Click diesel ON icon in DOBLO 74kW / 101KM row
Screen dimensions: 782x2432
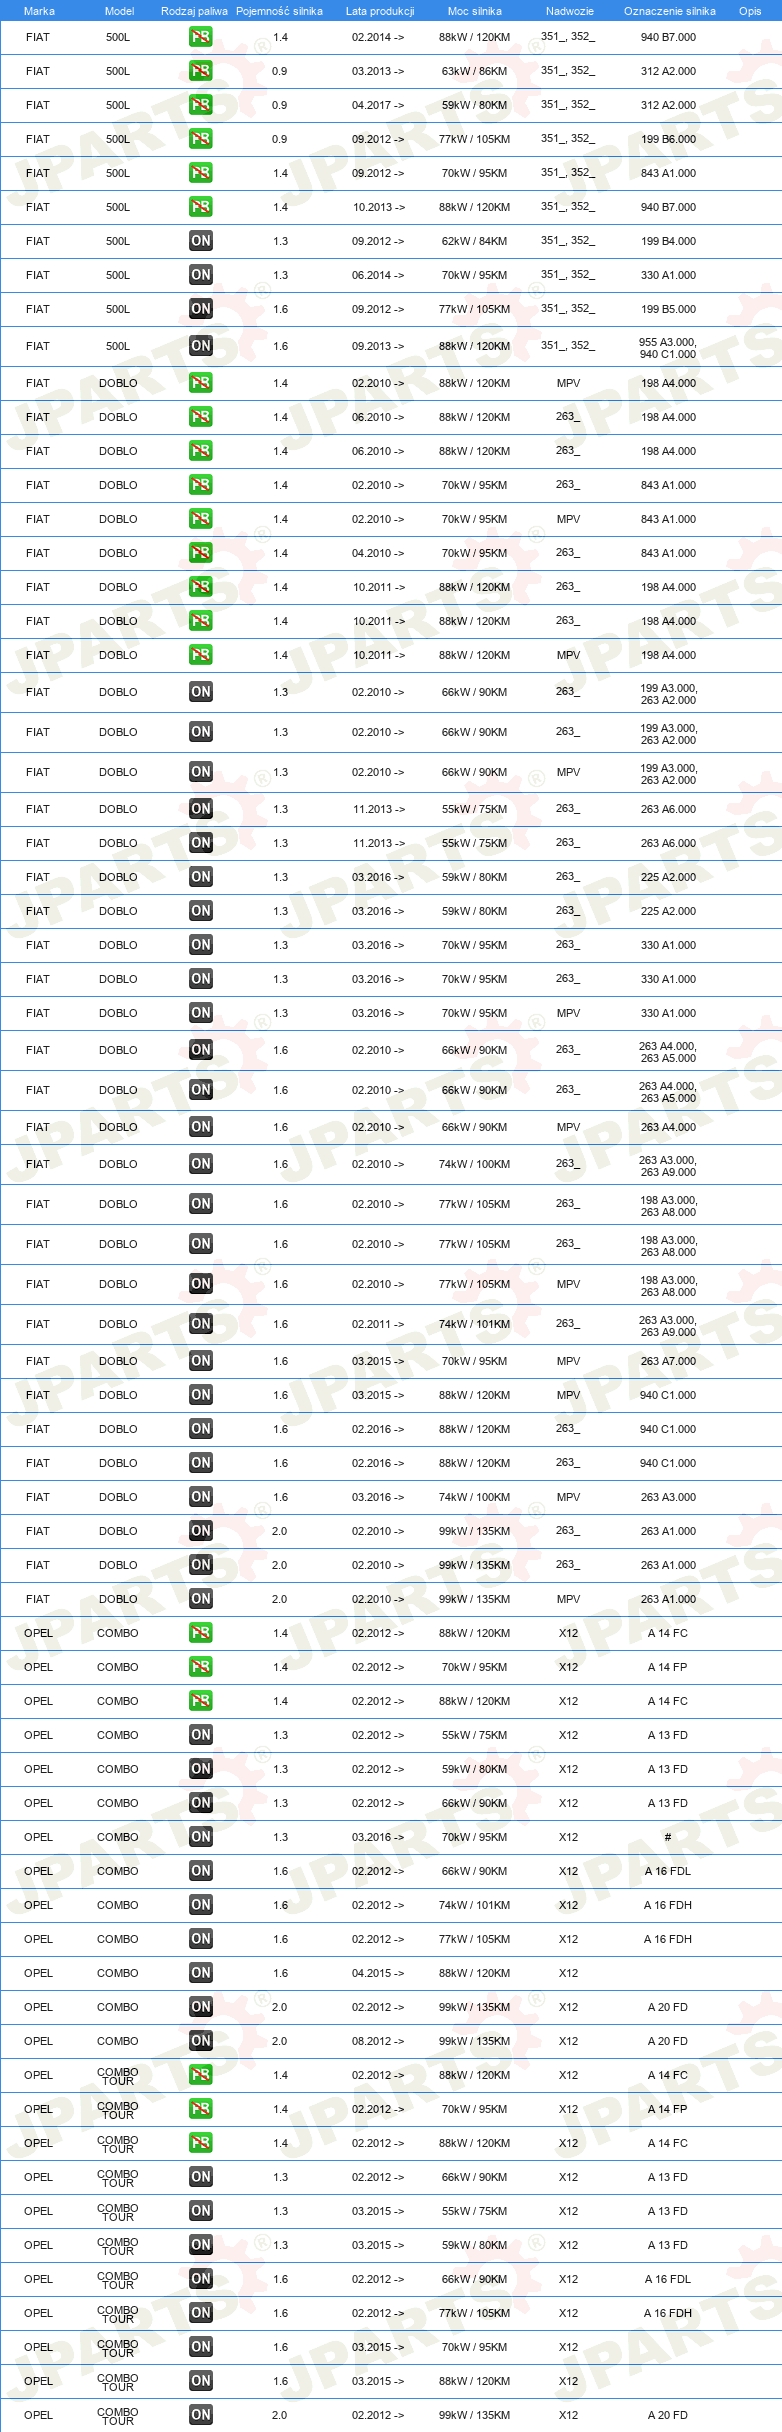pos(200,1324)
